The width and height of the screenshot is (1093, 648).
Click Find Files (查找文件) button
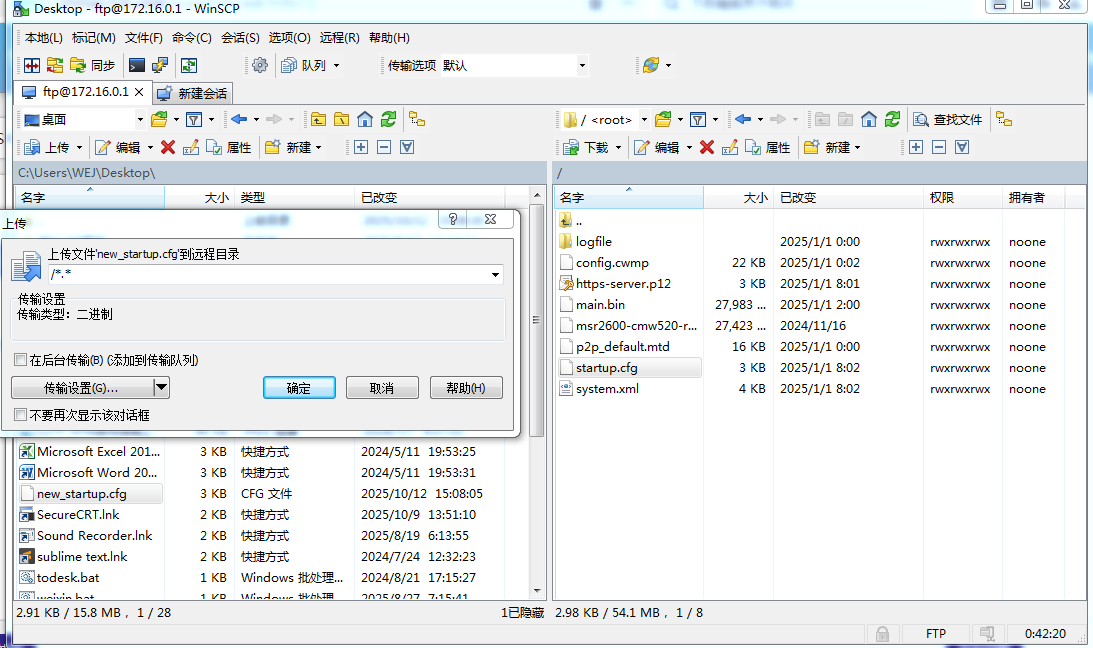pos(948,119)
